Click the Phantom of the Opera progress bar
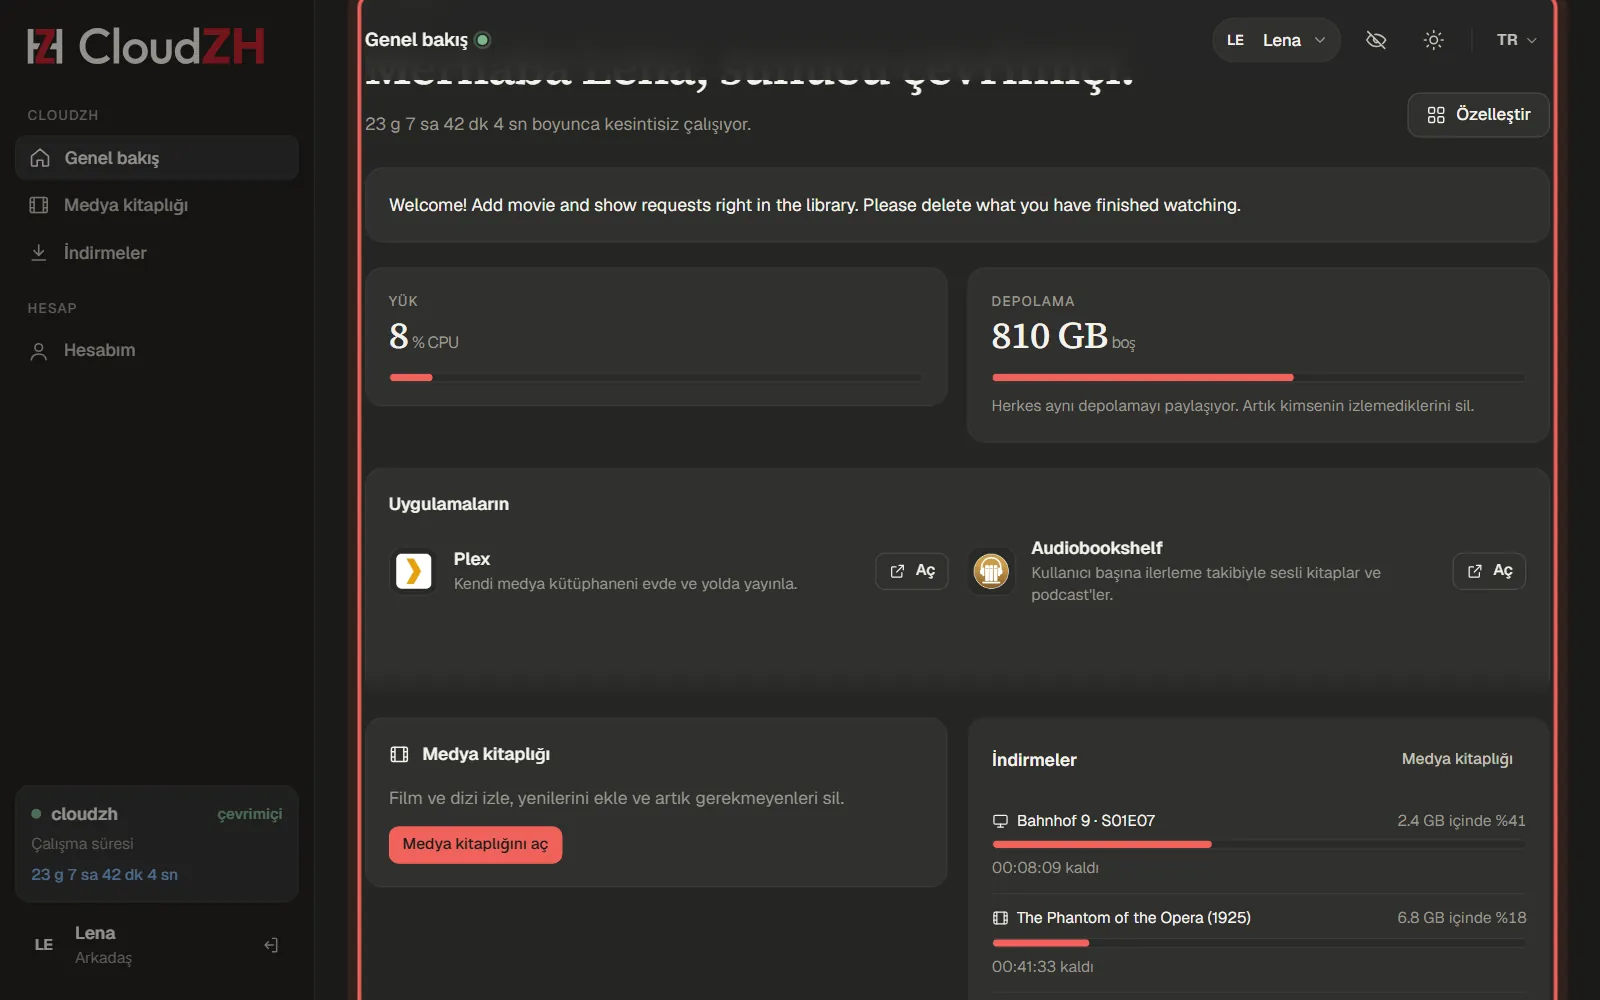This screenshot has width=1600, height=1000. (1258, 942)
